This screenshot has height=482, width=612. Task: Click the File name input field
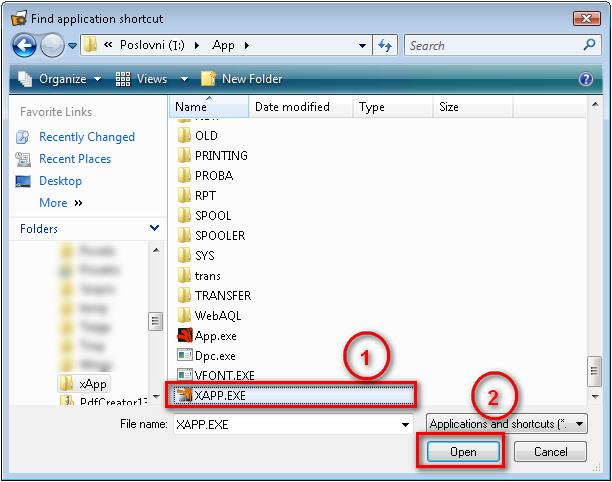click(x=284, y=424)
